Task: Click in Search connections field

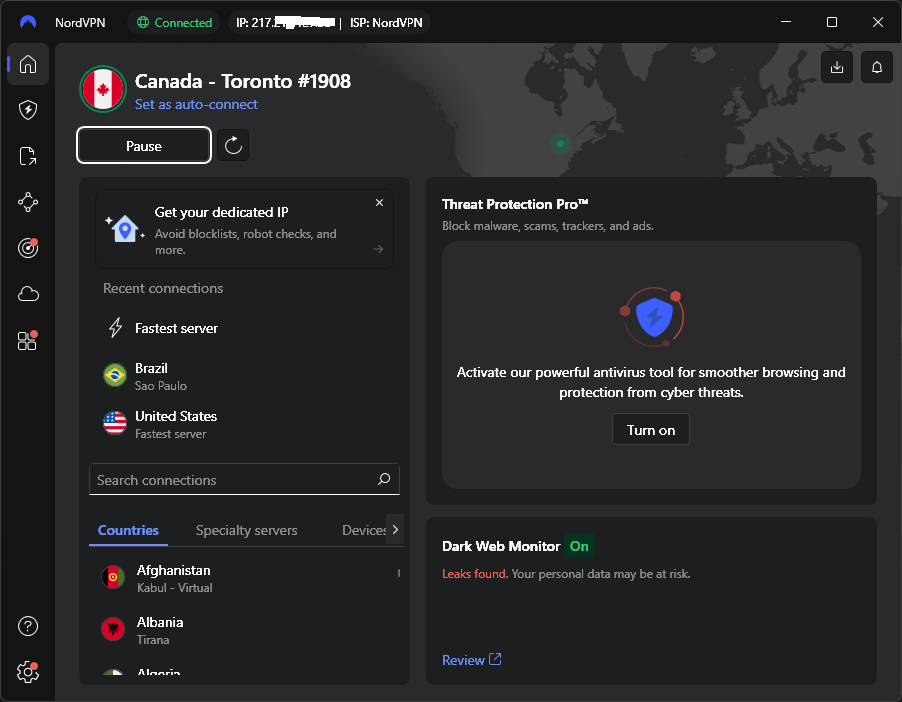Action: (244, 479)
